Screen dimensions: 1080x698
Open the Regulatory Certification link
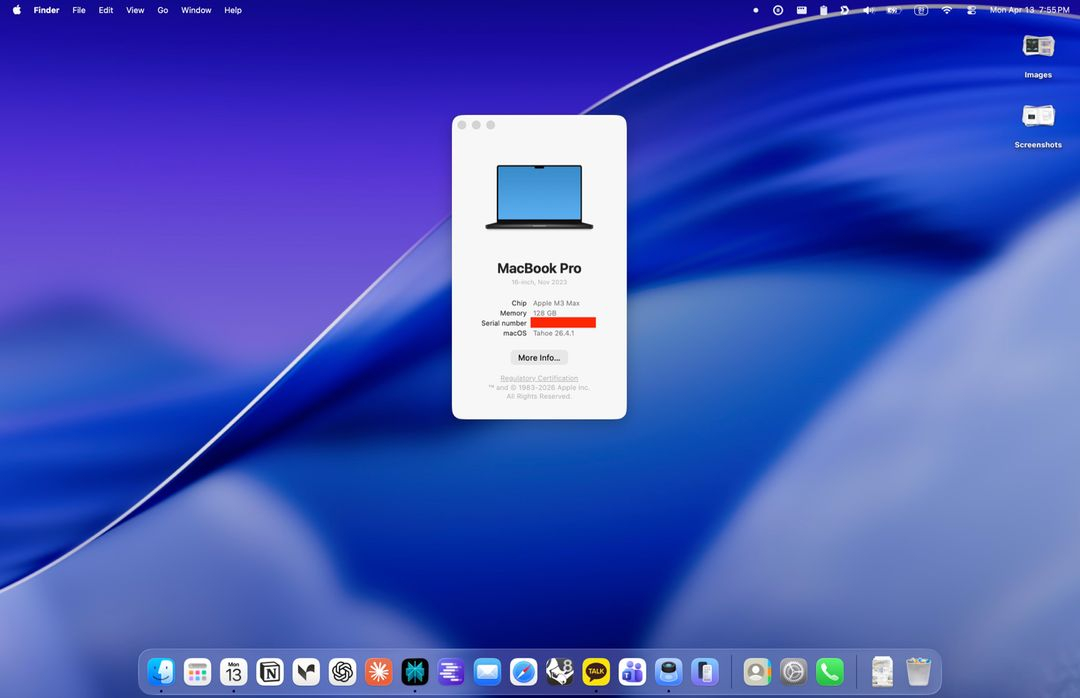coord(539,378)
